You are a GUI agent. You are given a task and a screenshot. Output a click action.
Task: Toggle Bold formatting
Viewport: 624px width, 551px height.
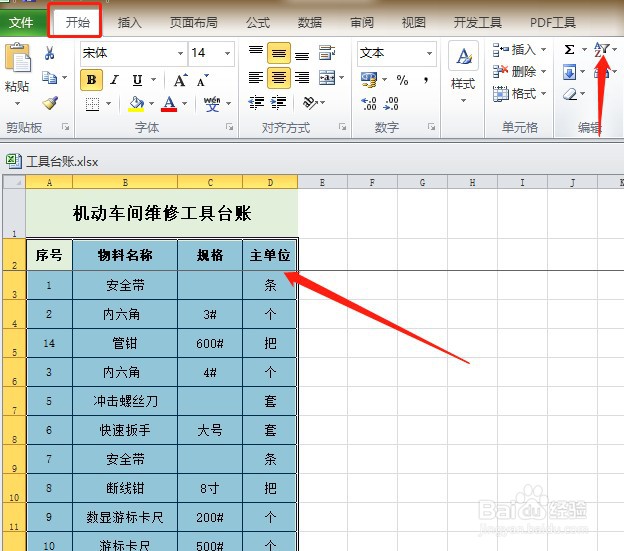pyautogui.click(x=92, y=80)
